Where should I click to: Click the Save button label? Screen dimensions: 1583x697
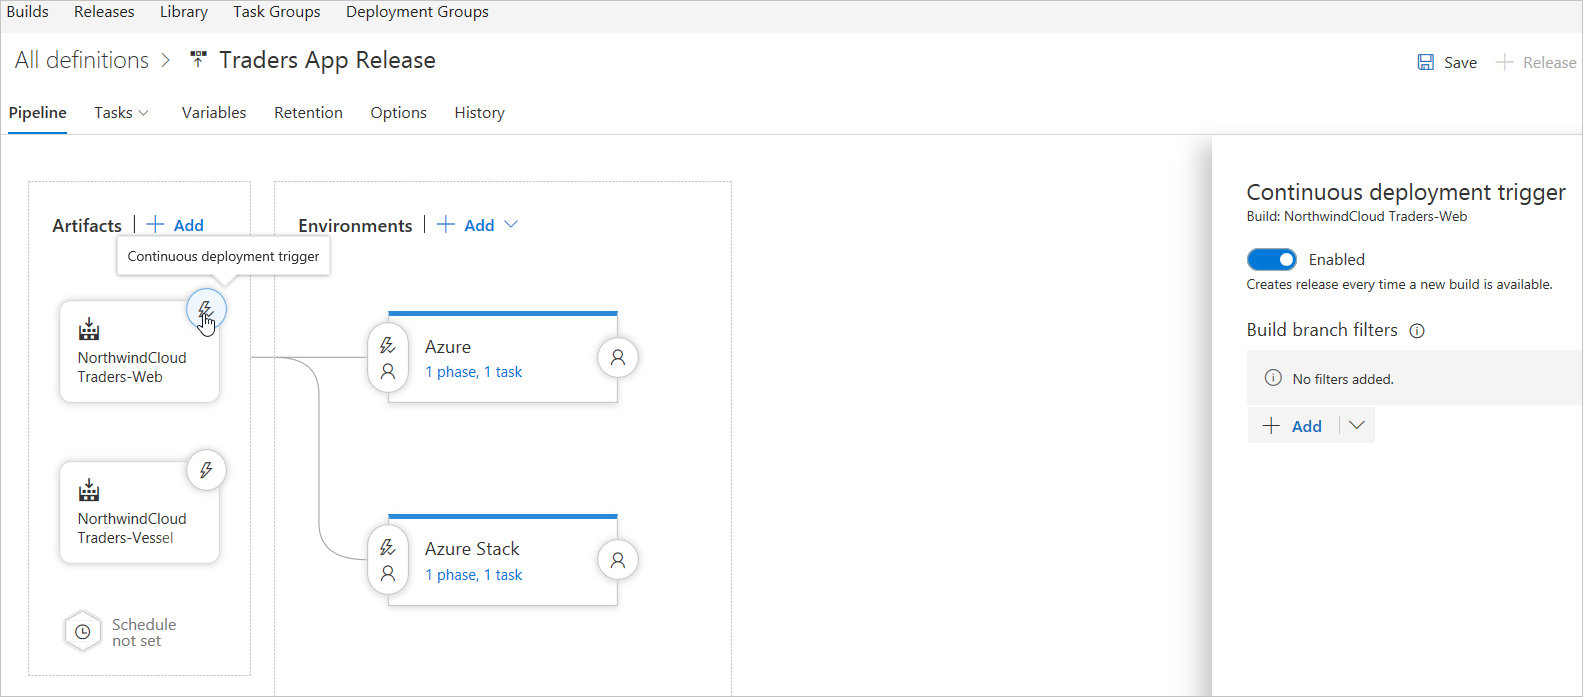click(x=1460, y=62)
